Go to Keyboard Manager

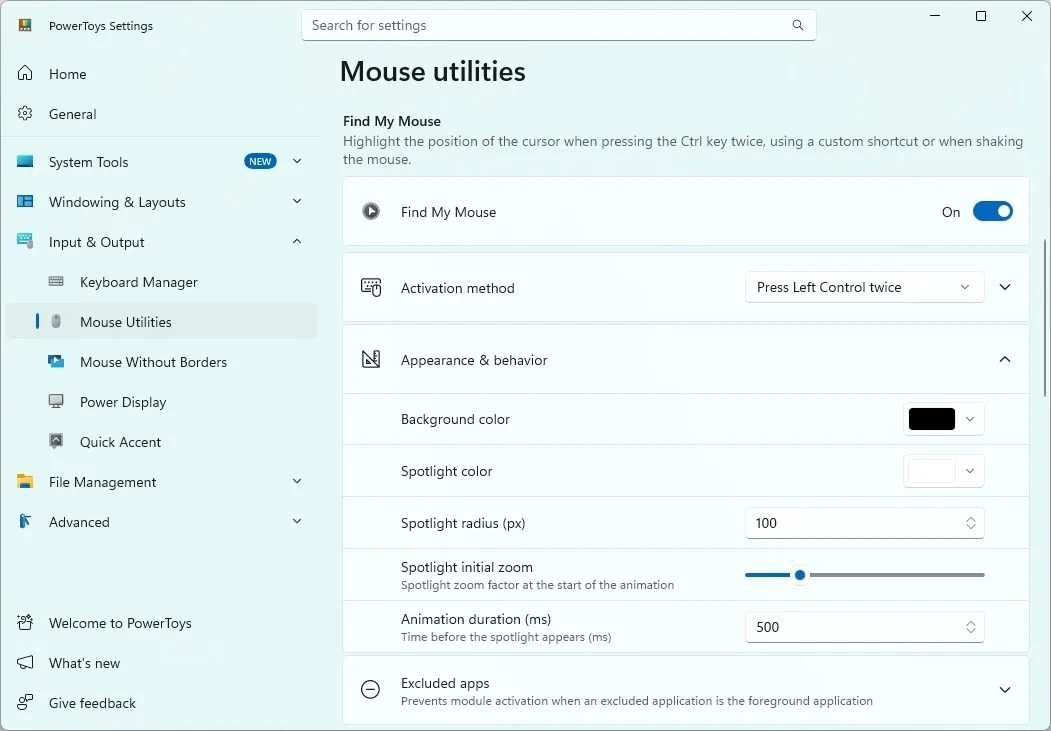coord(161,282)
